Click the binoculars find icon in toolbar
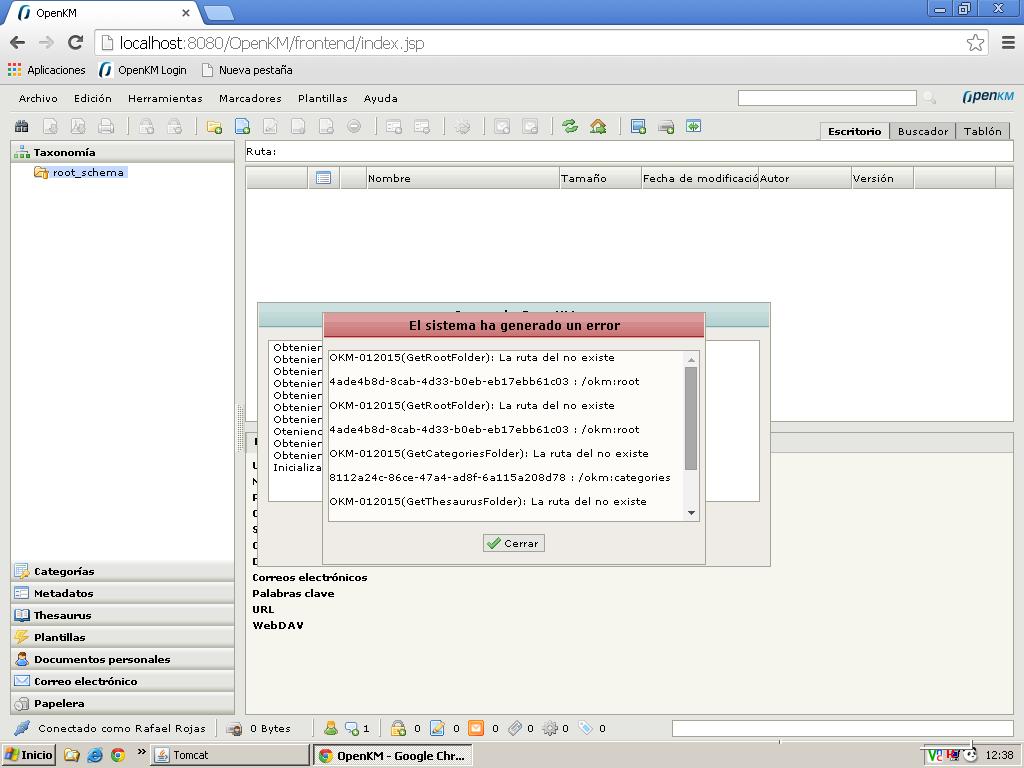The height and width of the screenshot is (768, 1024). (x=21, y=127)
